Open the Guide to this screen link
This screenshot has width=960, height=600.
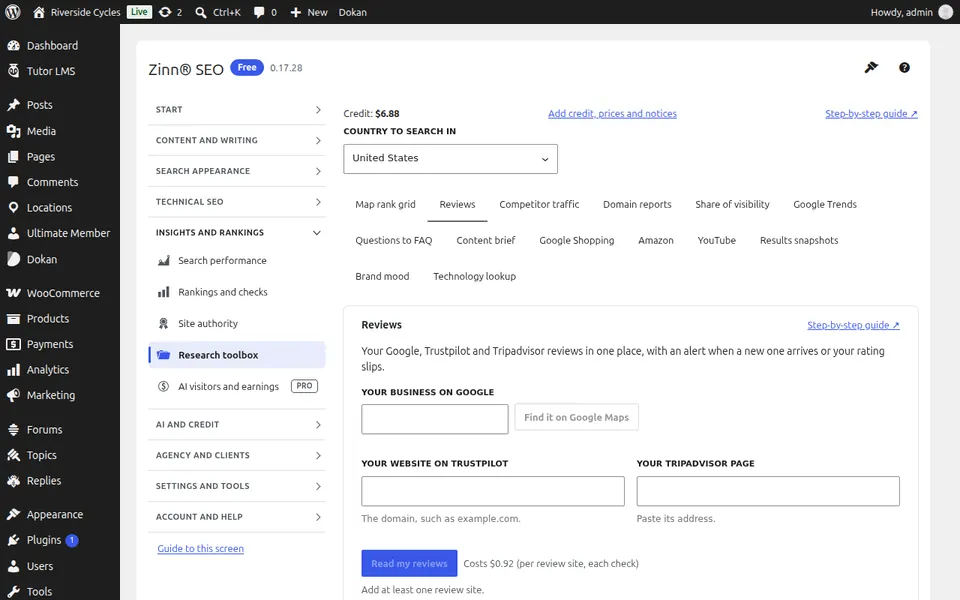[200, 549]
